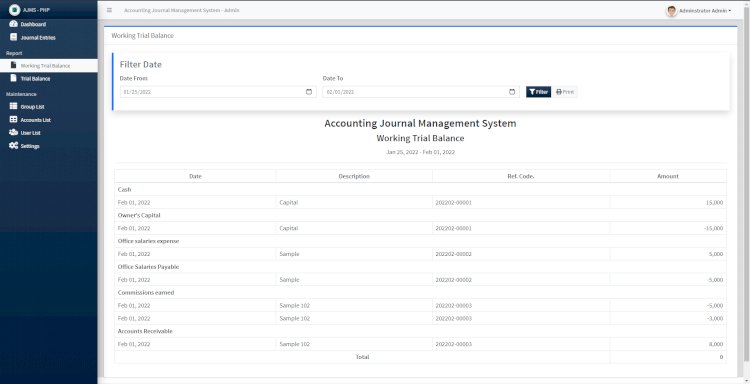The image size is (750, 384).
Task: Click the Group List table icon
Action: click(x=13, y=106)
